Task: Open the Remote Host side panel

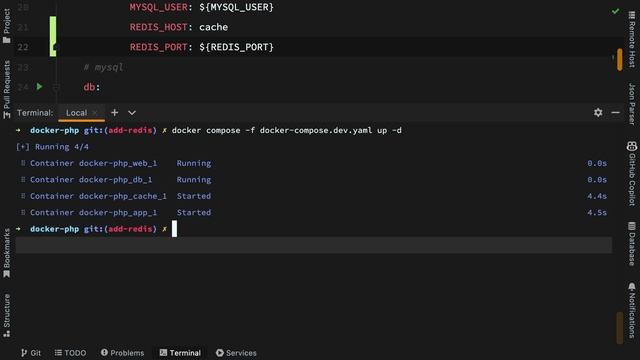Action: tap(632, 39)
